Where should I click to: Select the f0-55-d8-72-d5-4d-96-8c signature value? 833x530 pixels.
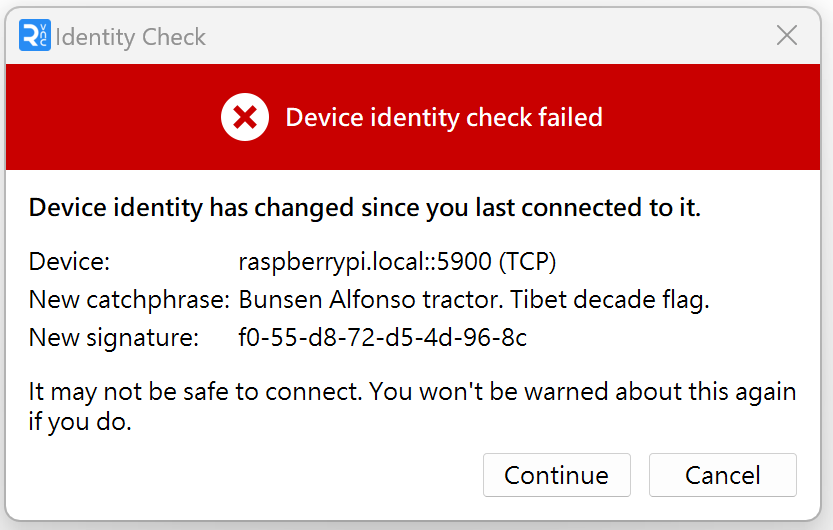(x=382, y=338)
